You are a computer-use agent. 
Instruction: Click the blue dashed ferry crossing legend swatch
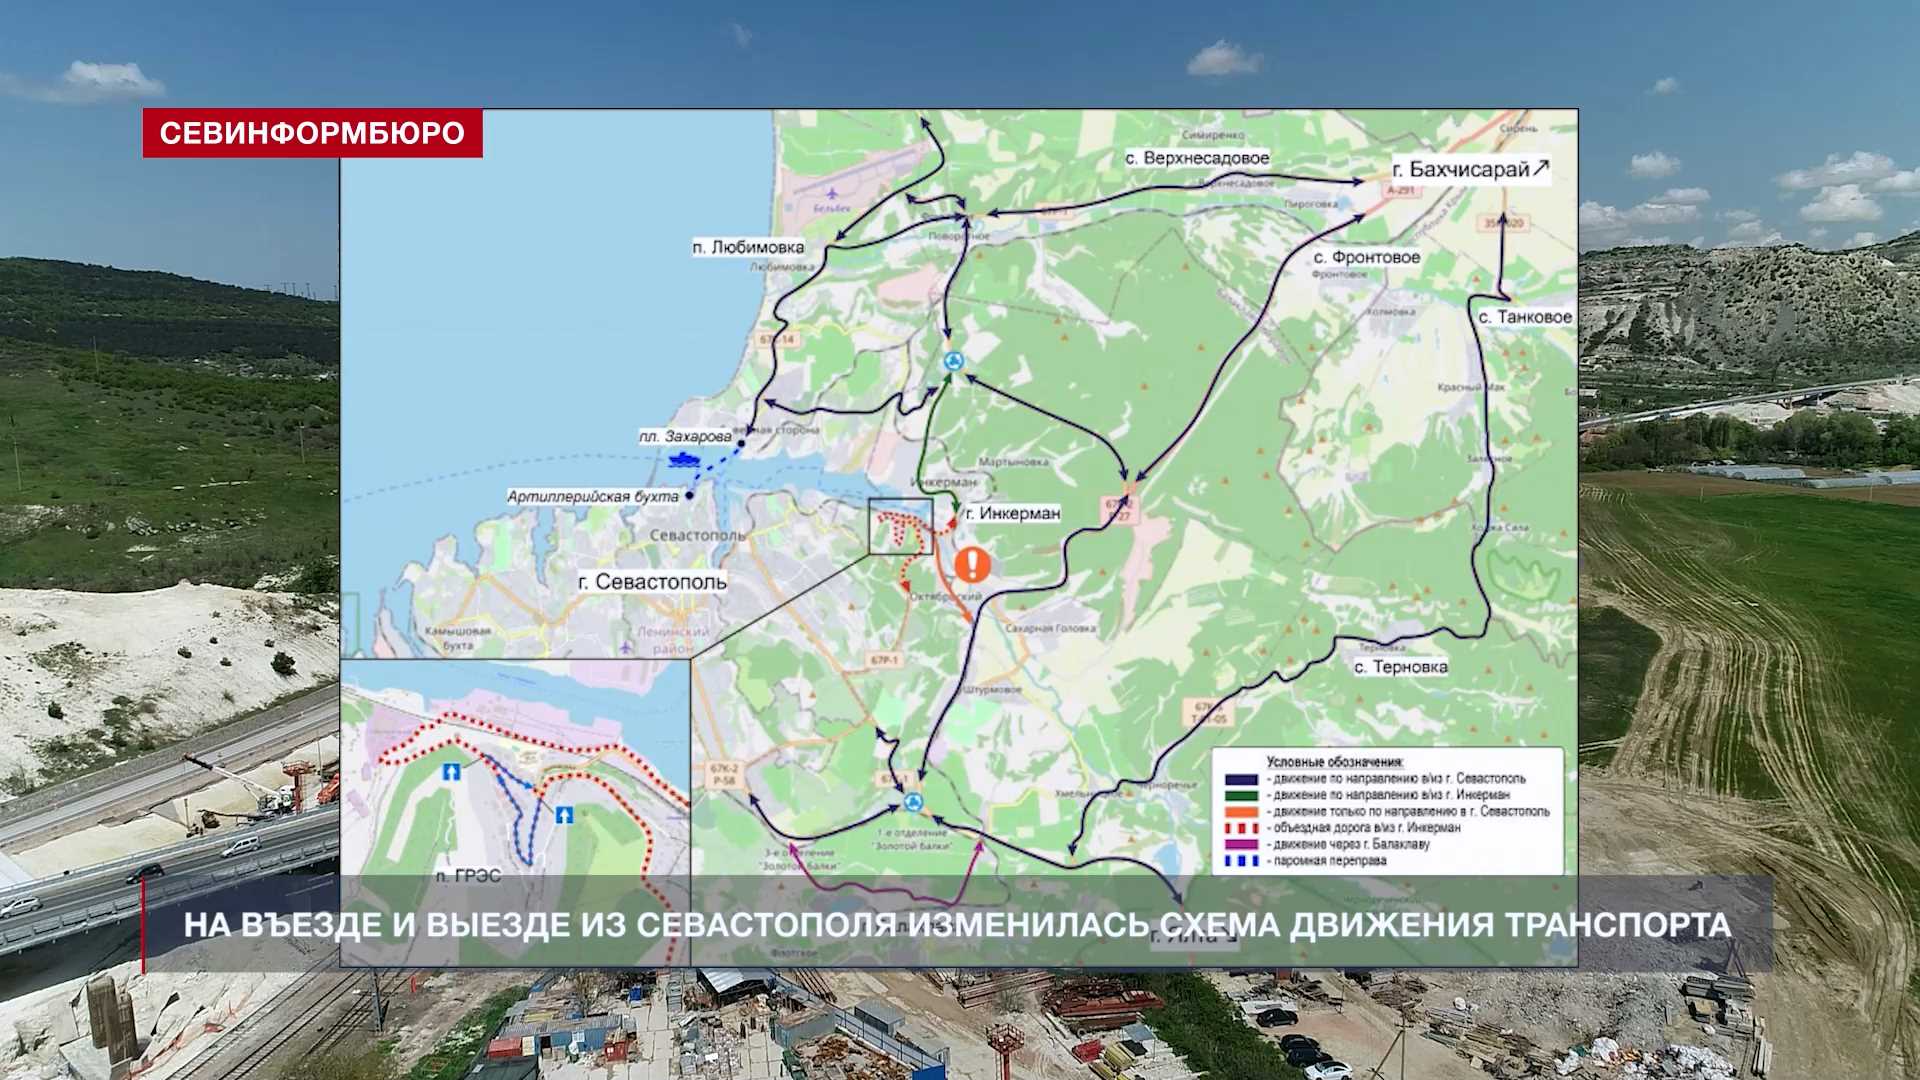(x=1241, y=860)
